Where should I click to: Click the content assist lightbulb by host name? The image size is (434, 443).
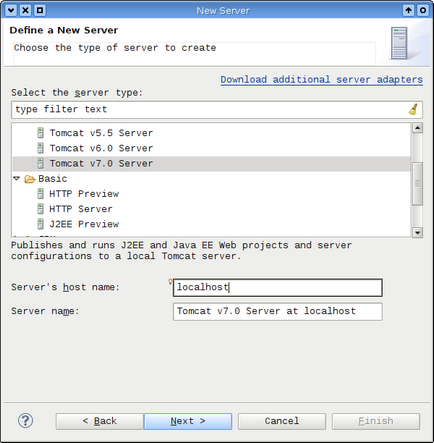click(x=170, y=281)
